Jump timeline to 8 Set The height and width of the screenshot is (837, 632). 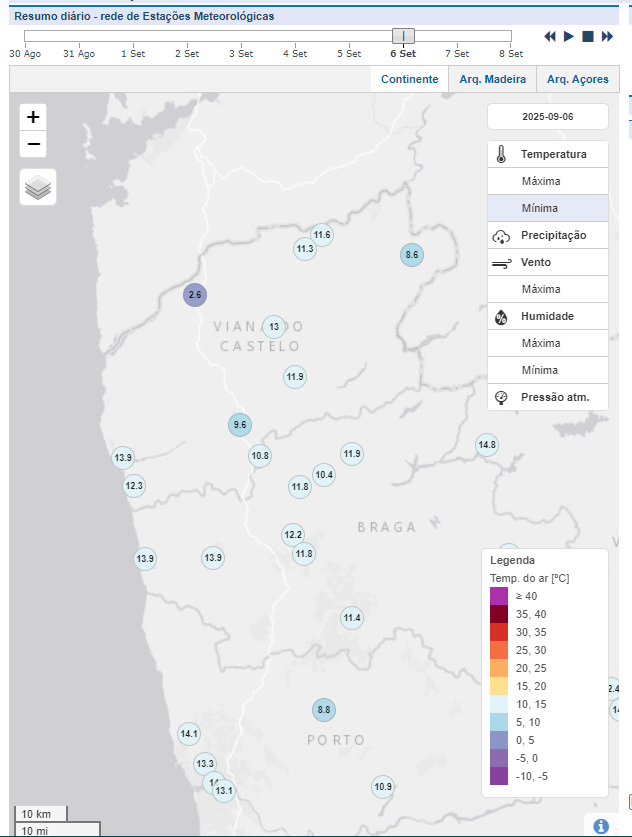(511, 53)
